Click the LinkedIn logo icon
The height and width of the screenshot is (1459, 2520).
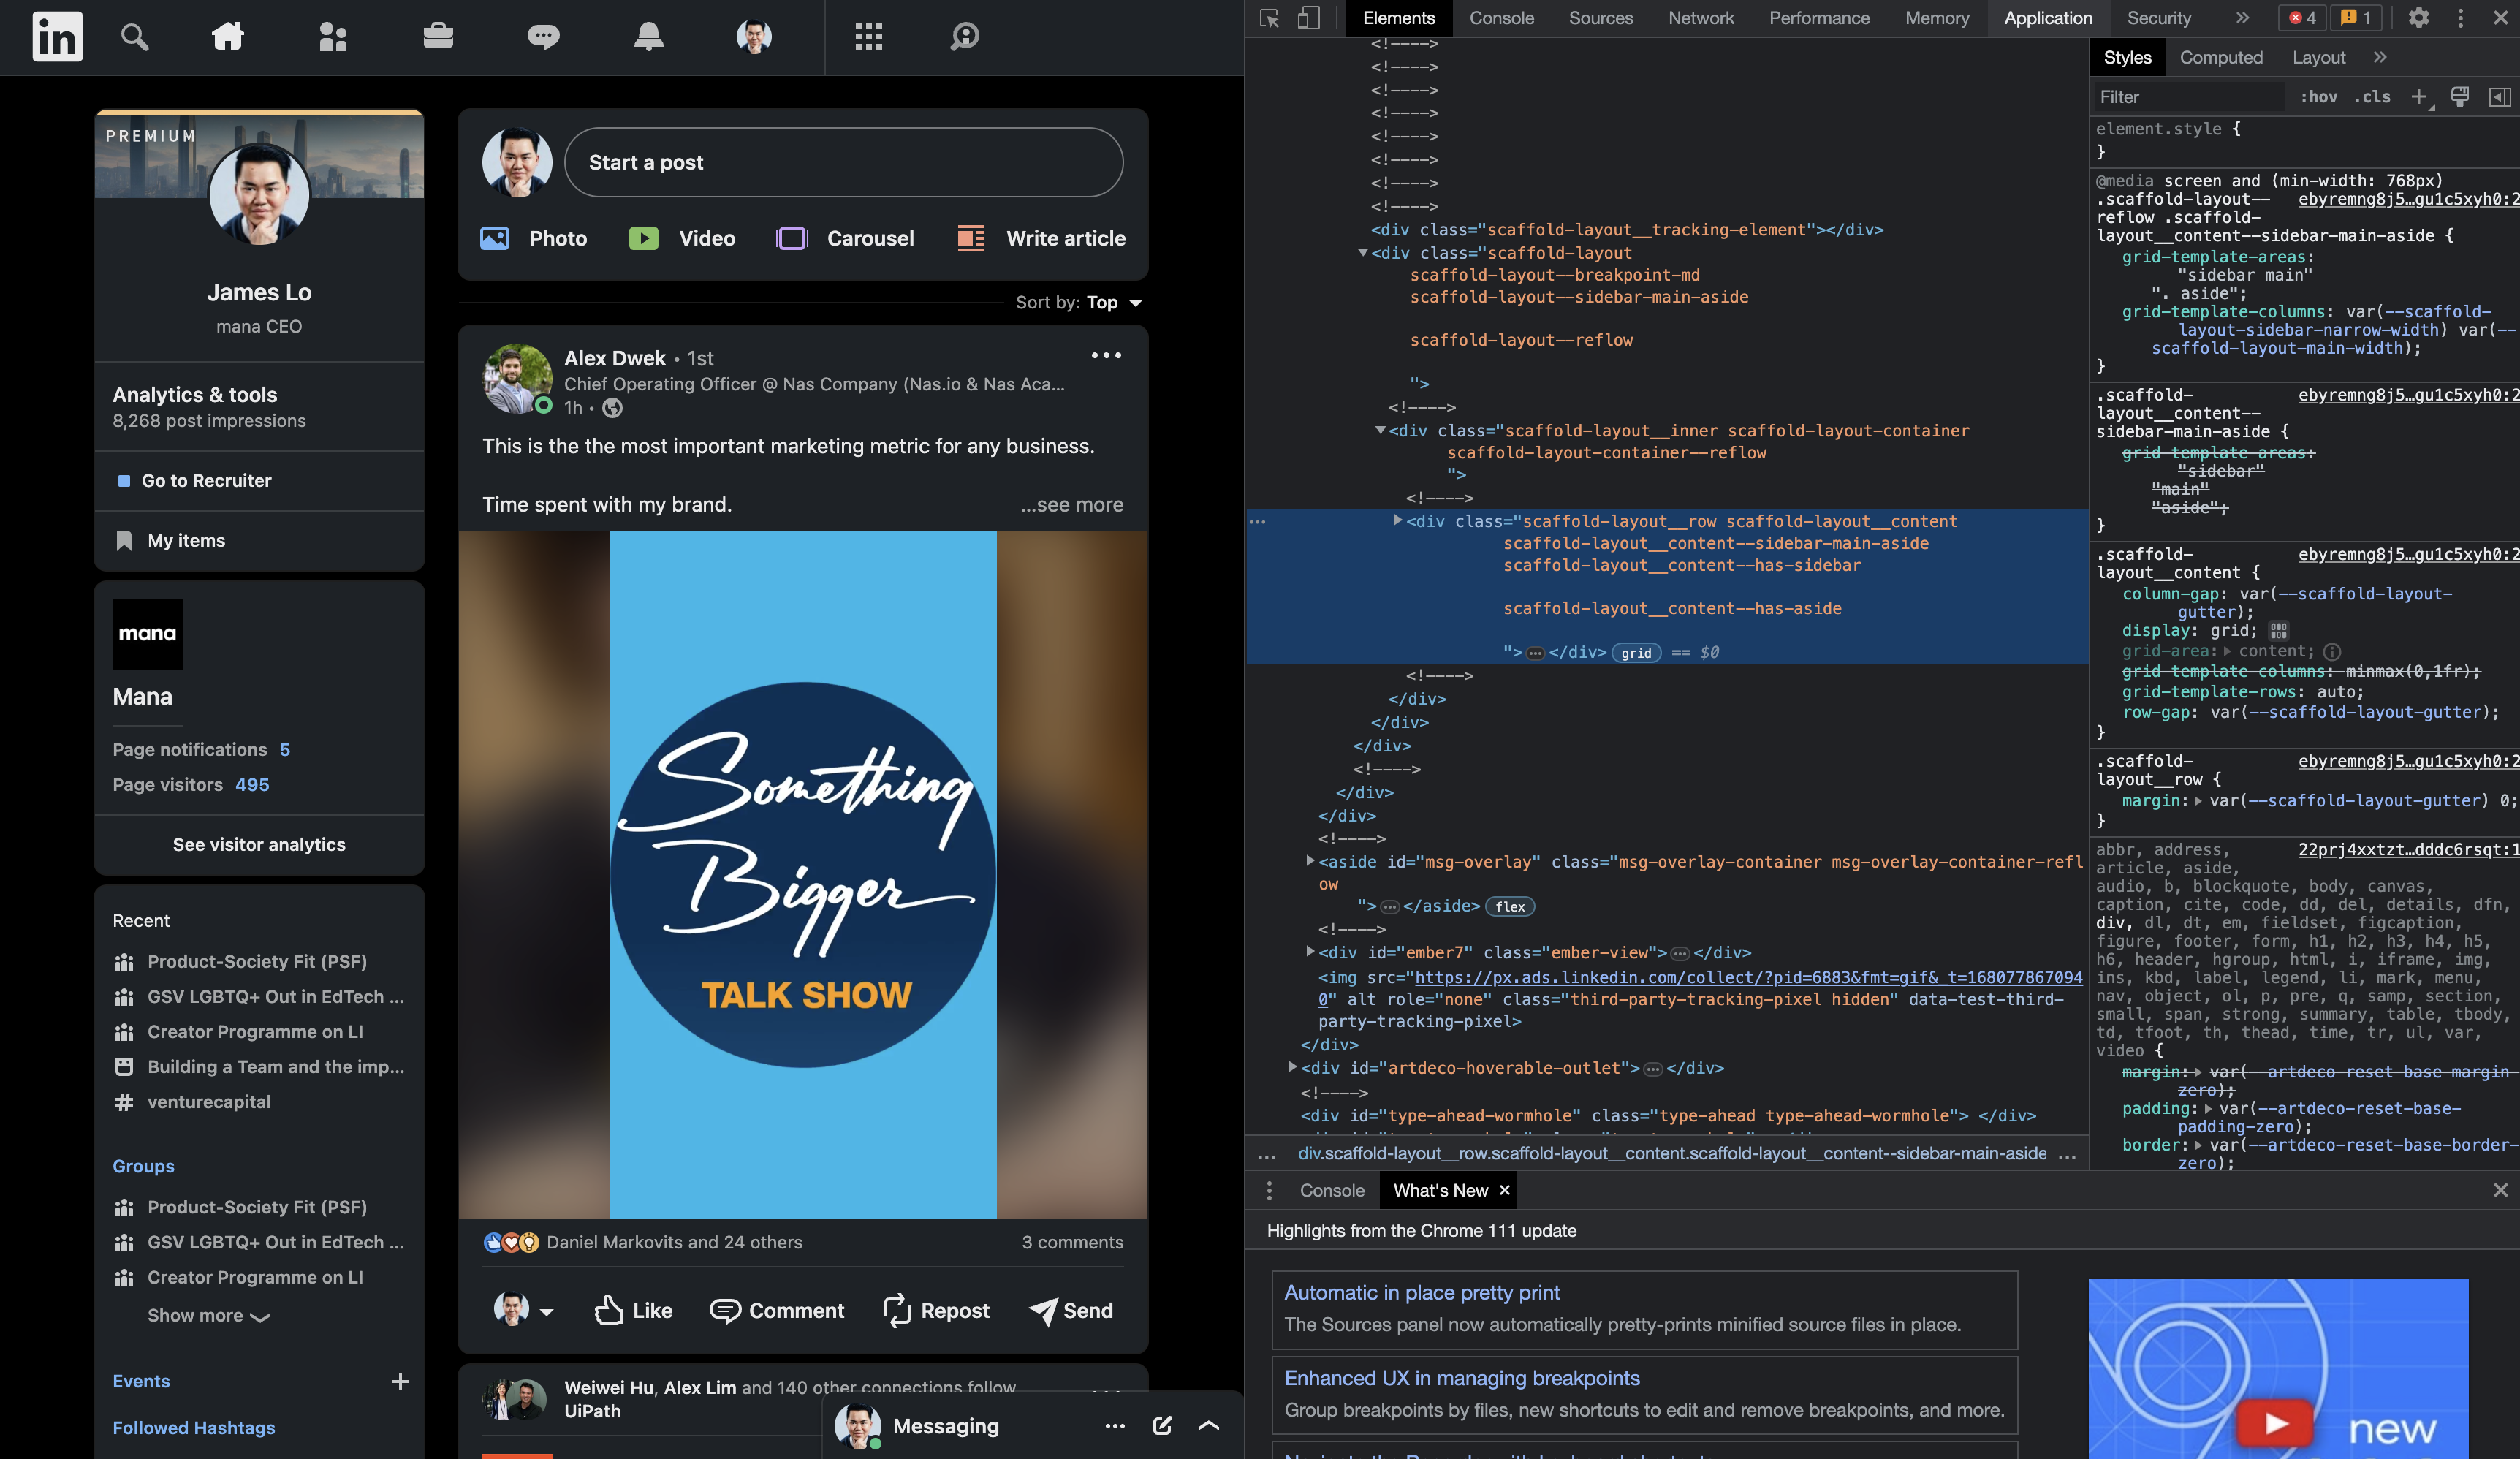57,37
